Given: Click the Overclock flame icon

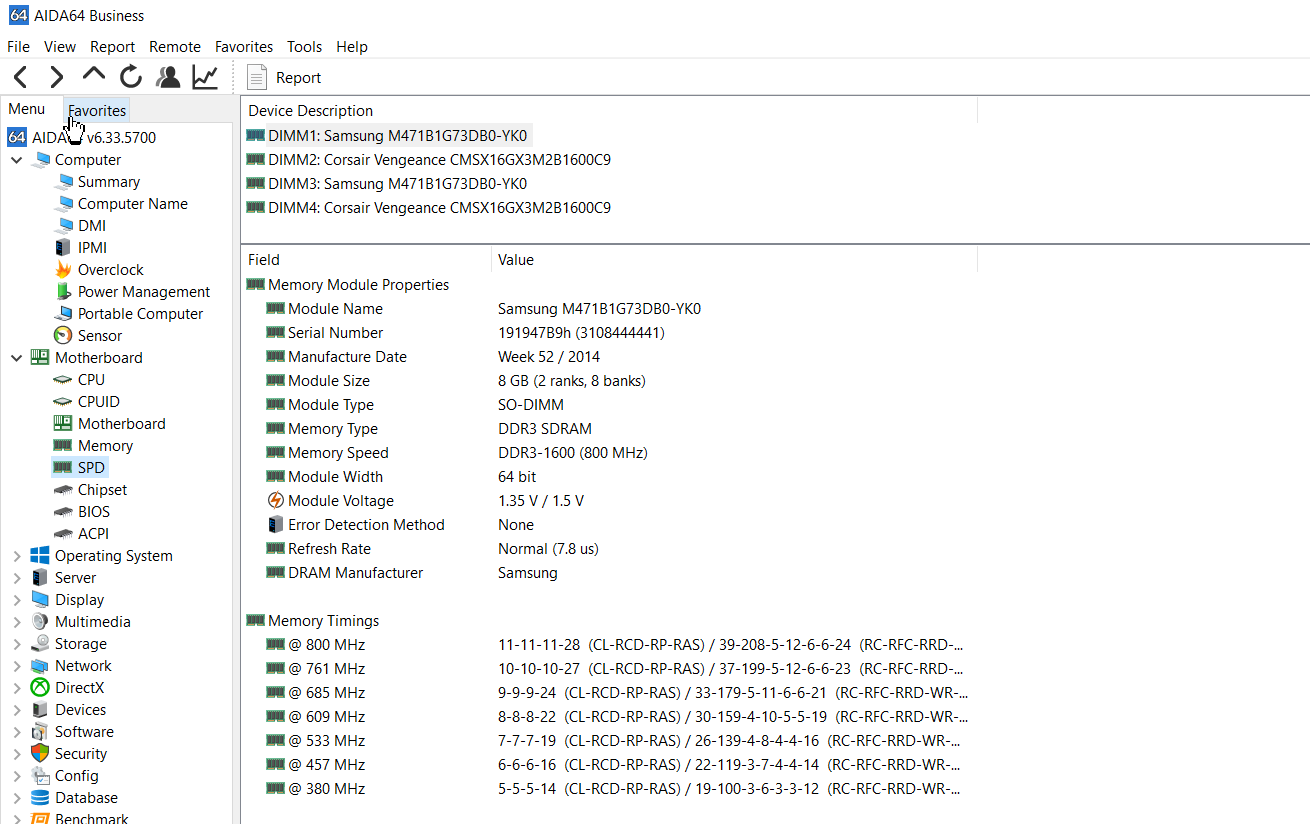Looking at the screenshot, I should 63,269.
